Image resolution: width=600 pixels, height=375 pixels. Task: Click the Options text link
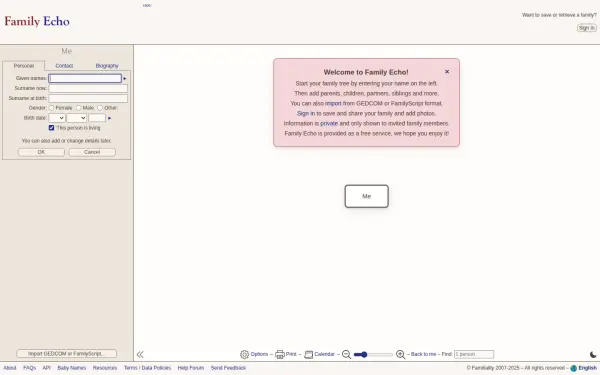click(259, 354)
